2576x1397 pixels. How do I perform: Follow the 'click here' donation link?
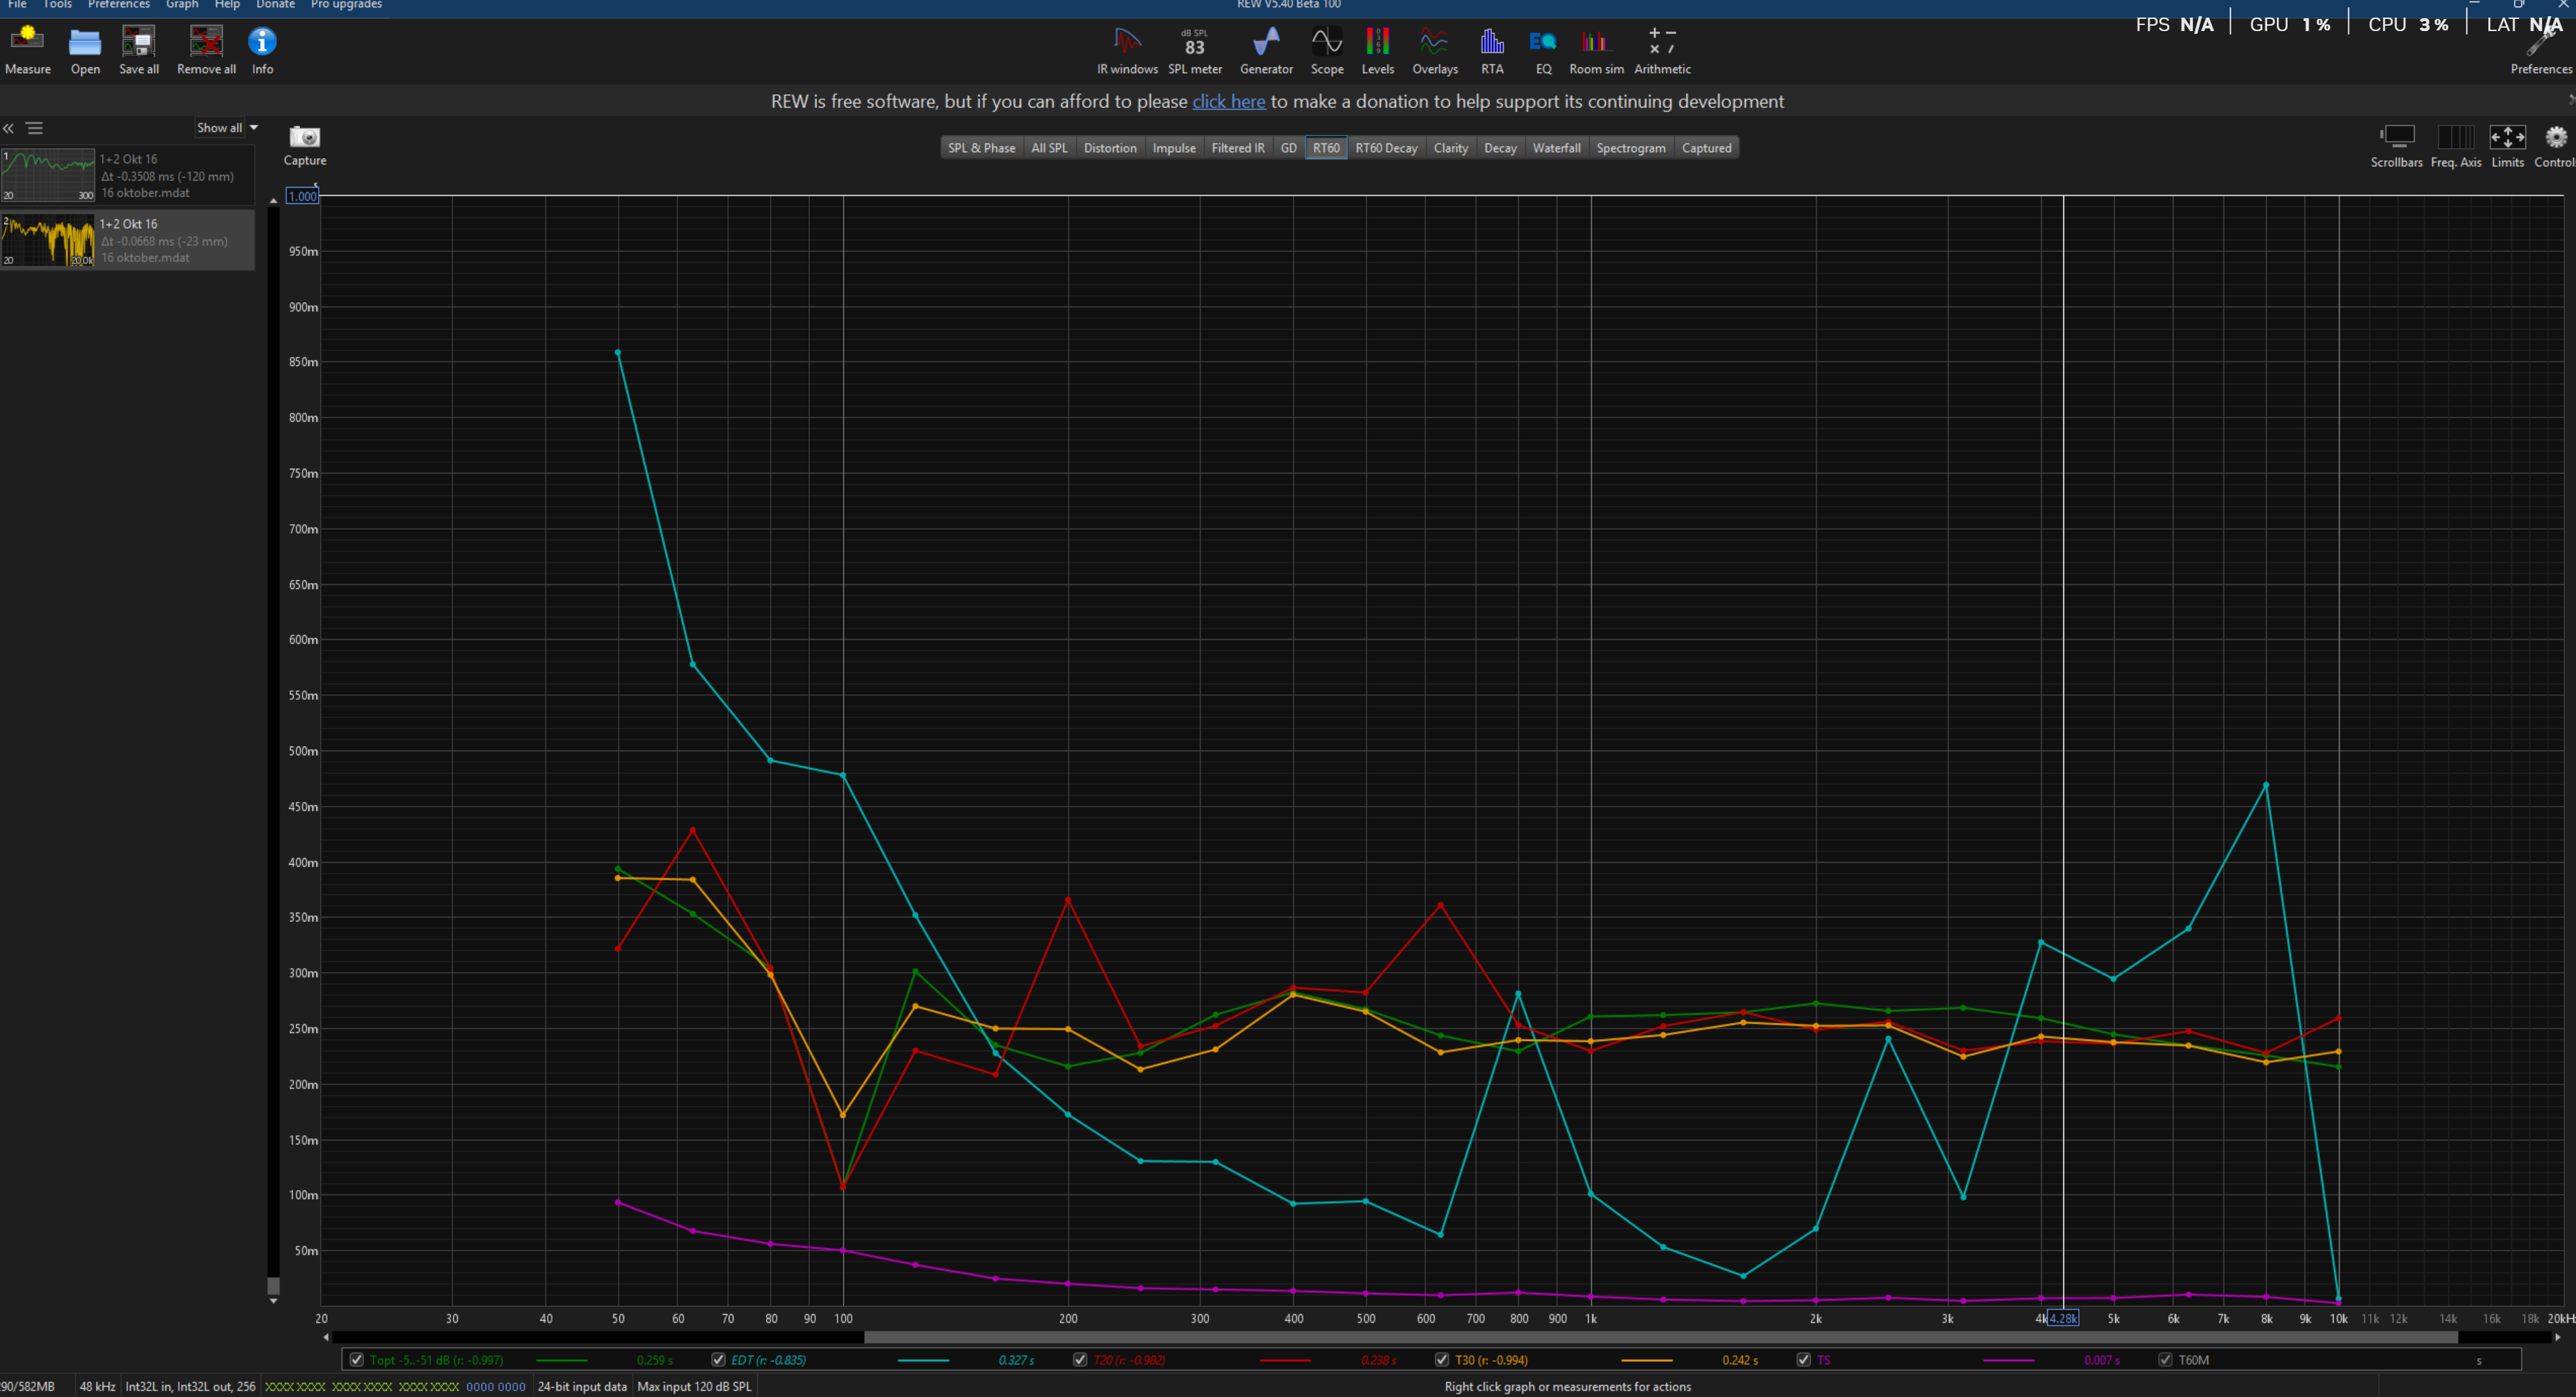tap(1228, 101)
